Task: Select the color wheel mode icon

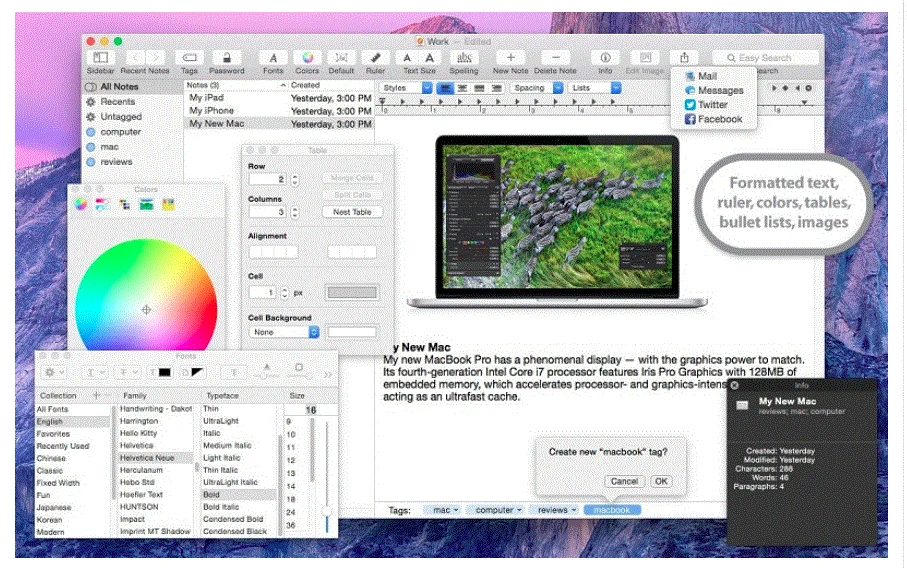Action: point(81,204)
